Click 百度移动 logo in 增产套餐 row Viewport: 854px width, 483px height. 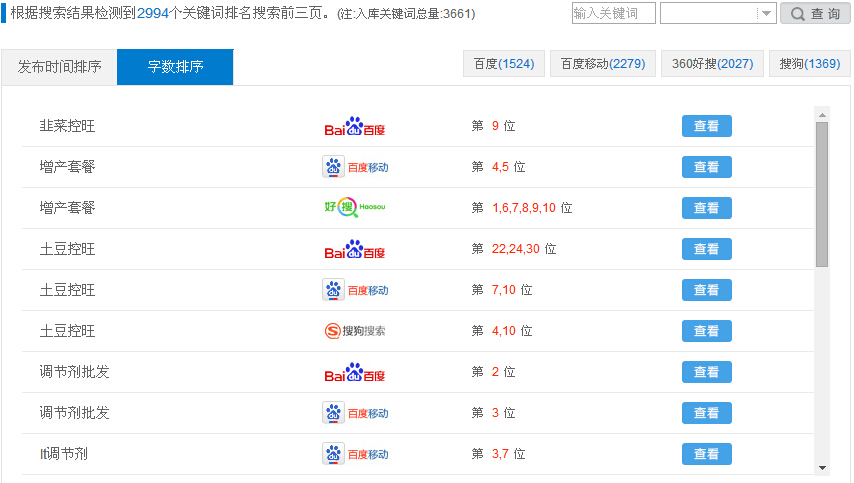[x=355, y=167]
